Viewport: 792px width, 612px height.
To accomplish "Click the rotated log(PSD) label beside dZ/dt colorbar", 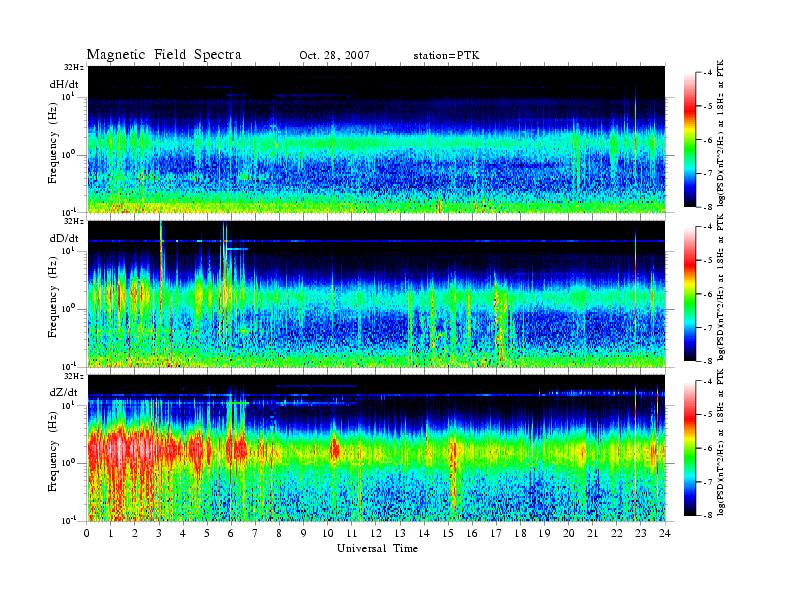I will click(x=720, y=442).
